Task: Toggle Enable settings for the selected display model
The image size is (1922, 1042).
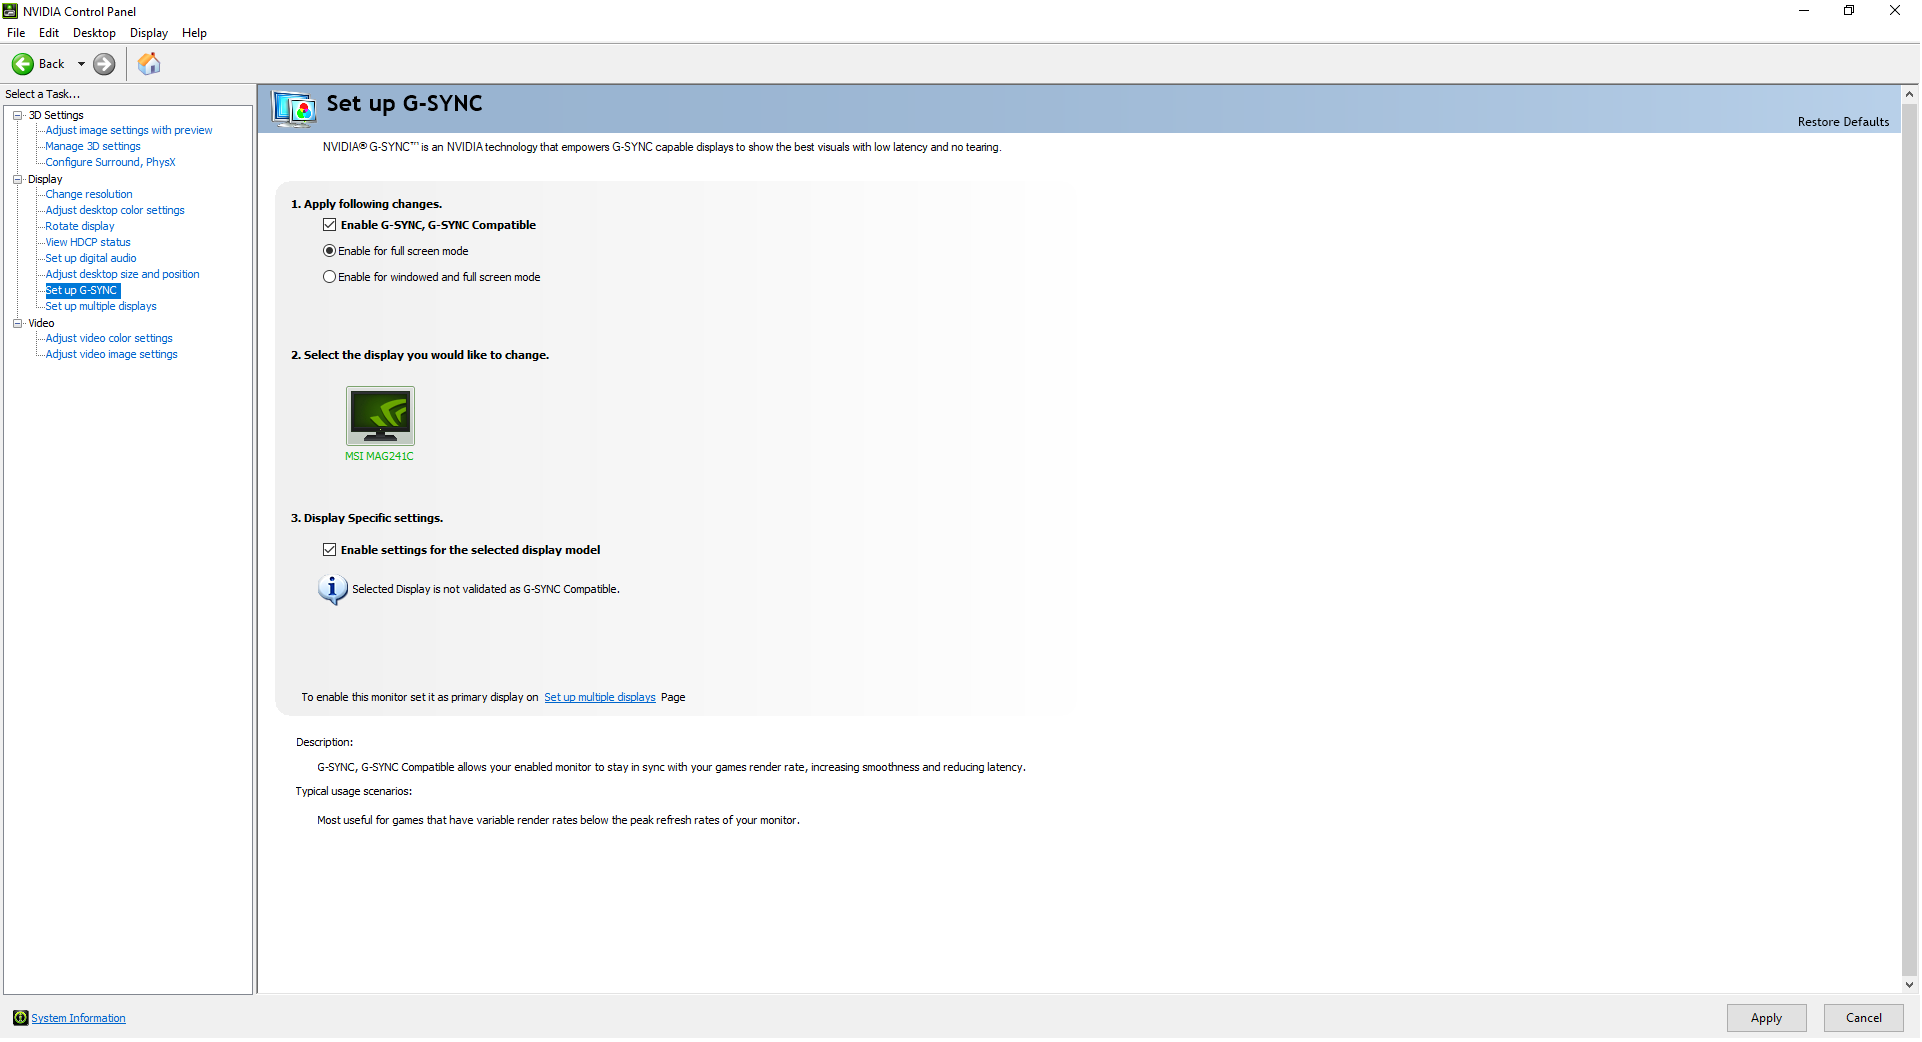Action: pos(329,550)
